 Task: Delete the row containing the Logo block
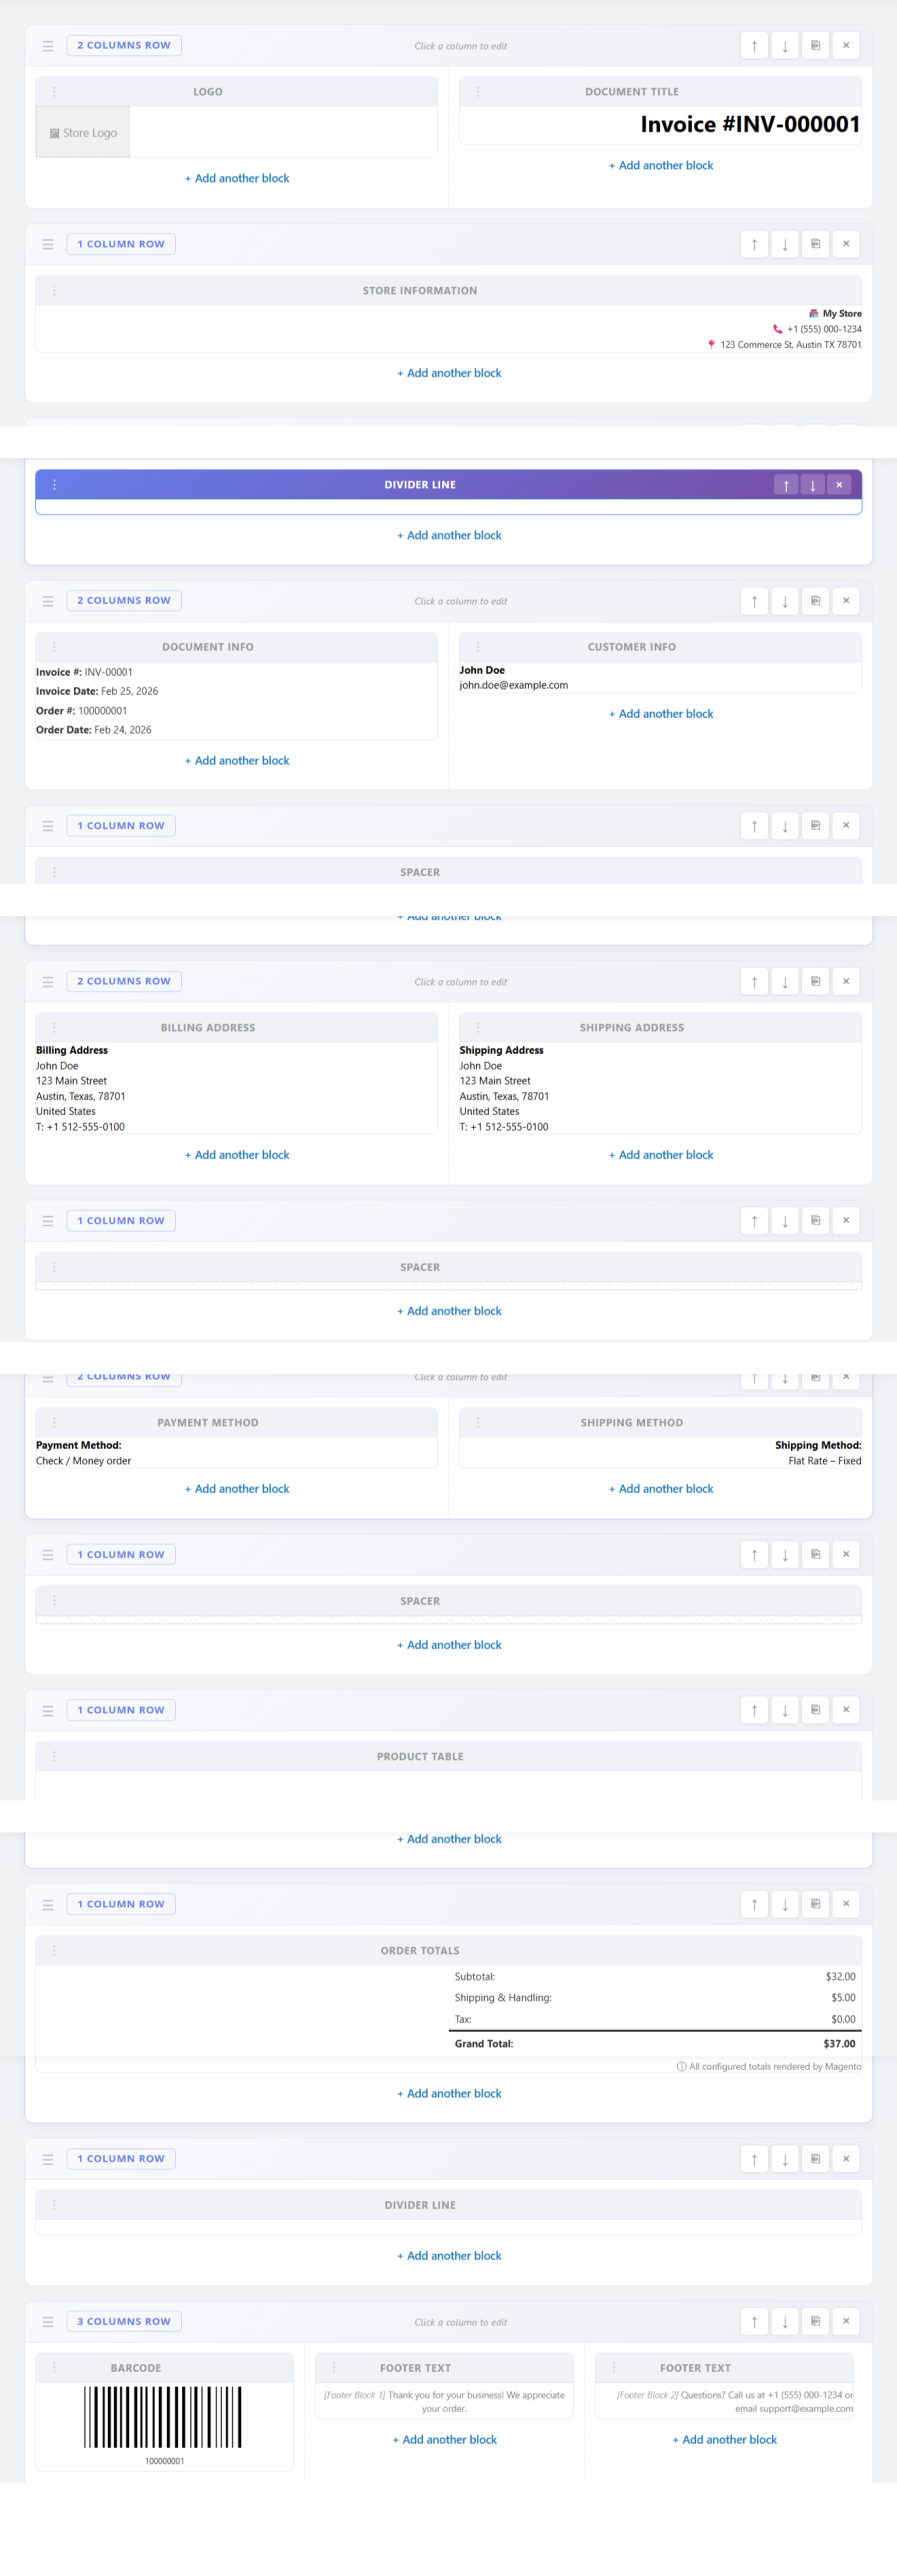point(846,46)
